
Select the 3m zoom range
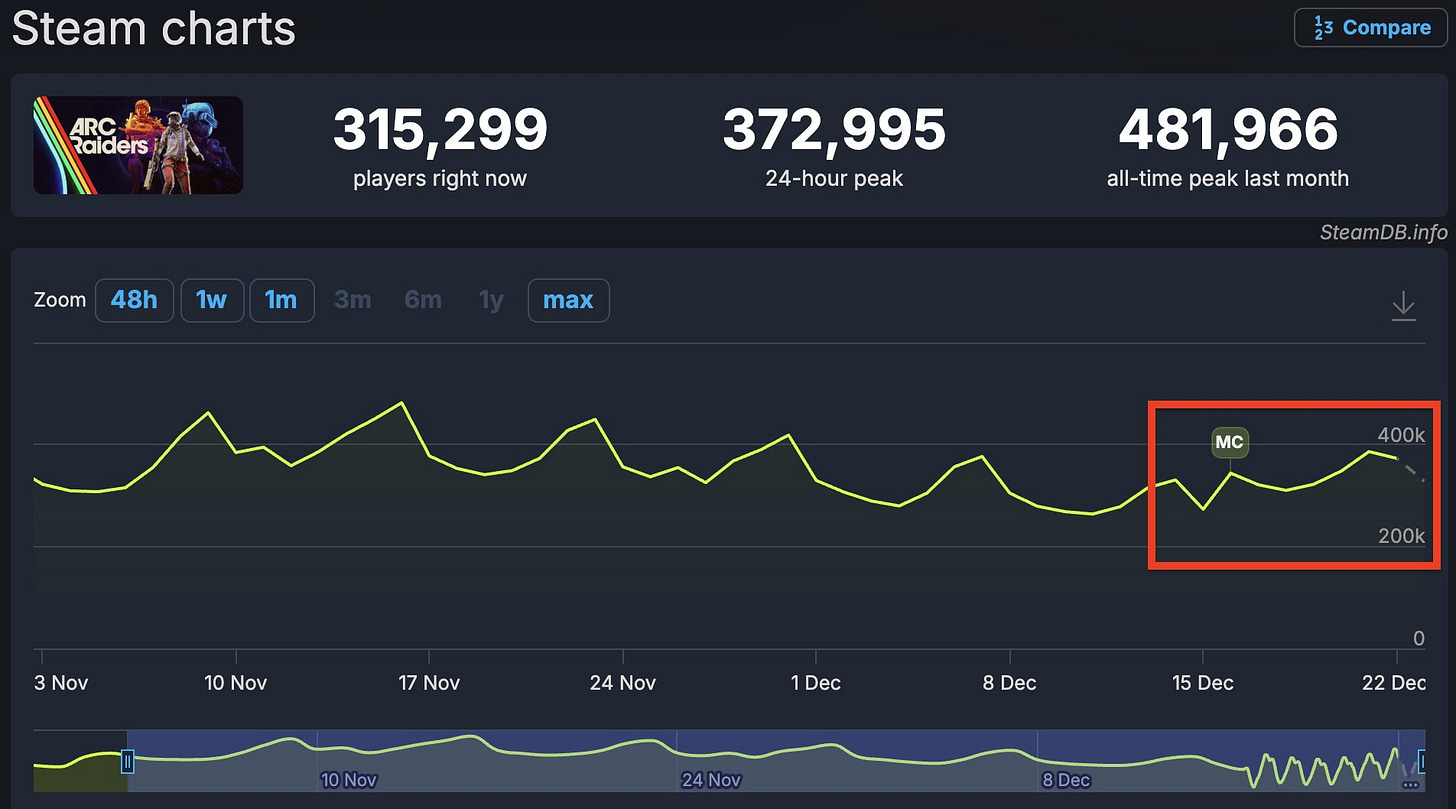click(353, 300)
